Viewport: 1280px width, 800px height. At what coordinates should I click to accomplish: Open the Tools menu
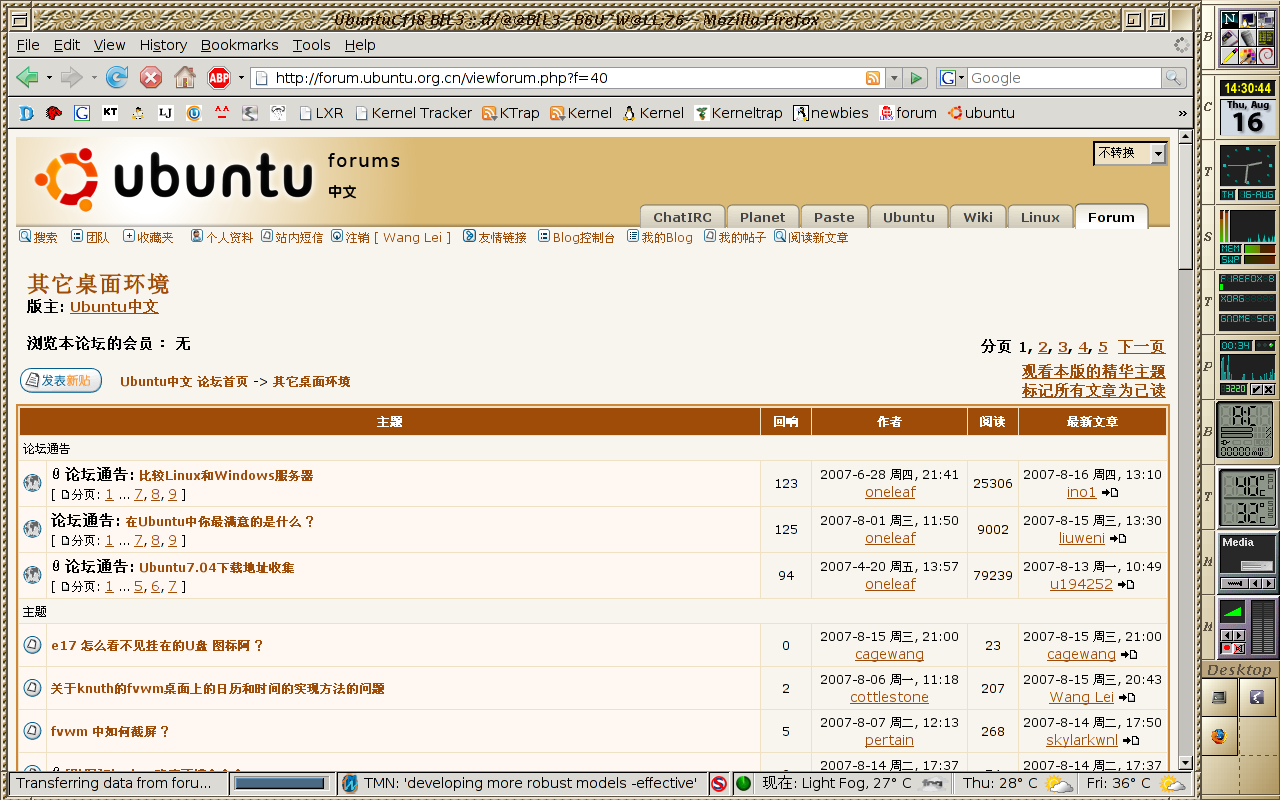click(x=311, y=45)
